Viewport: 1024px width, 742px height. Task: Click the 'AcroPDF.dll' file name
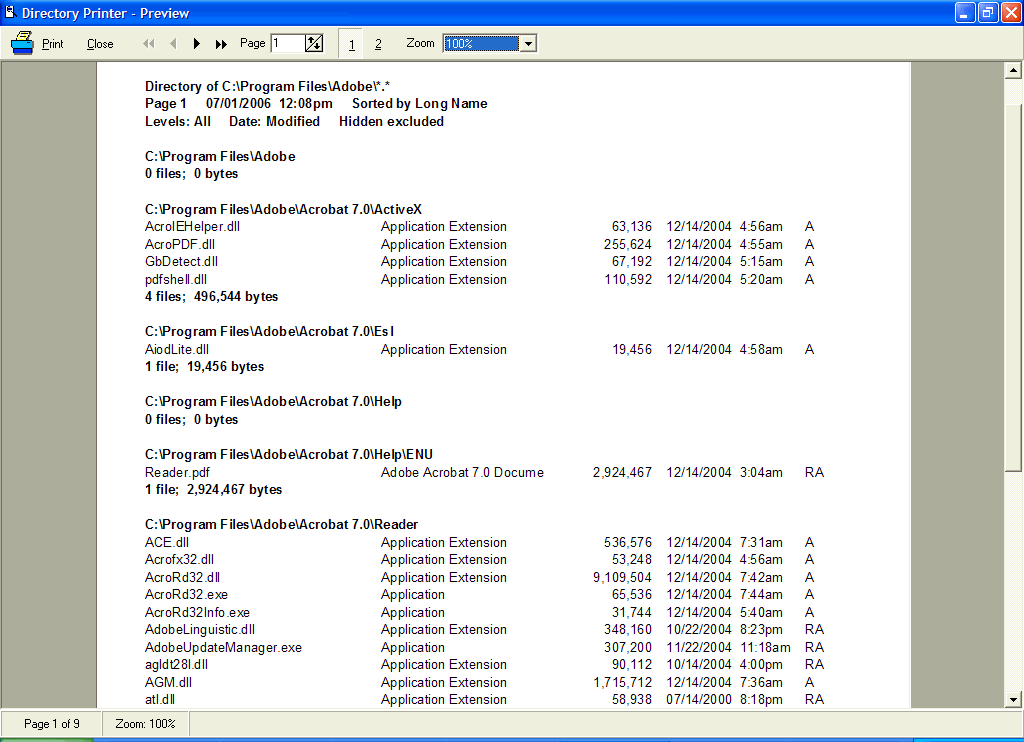click(x=180, y=244)
